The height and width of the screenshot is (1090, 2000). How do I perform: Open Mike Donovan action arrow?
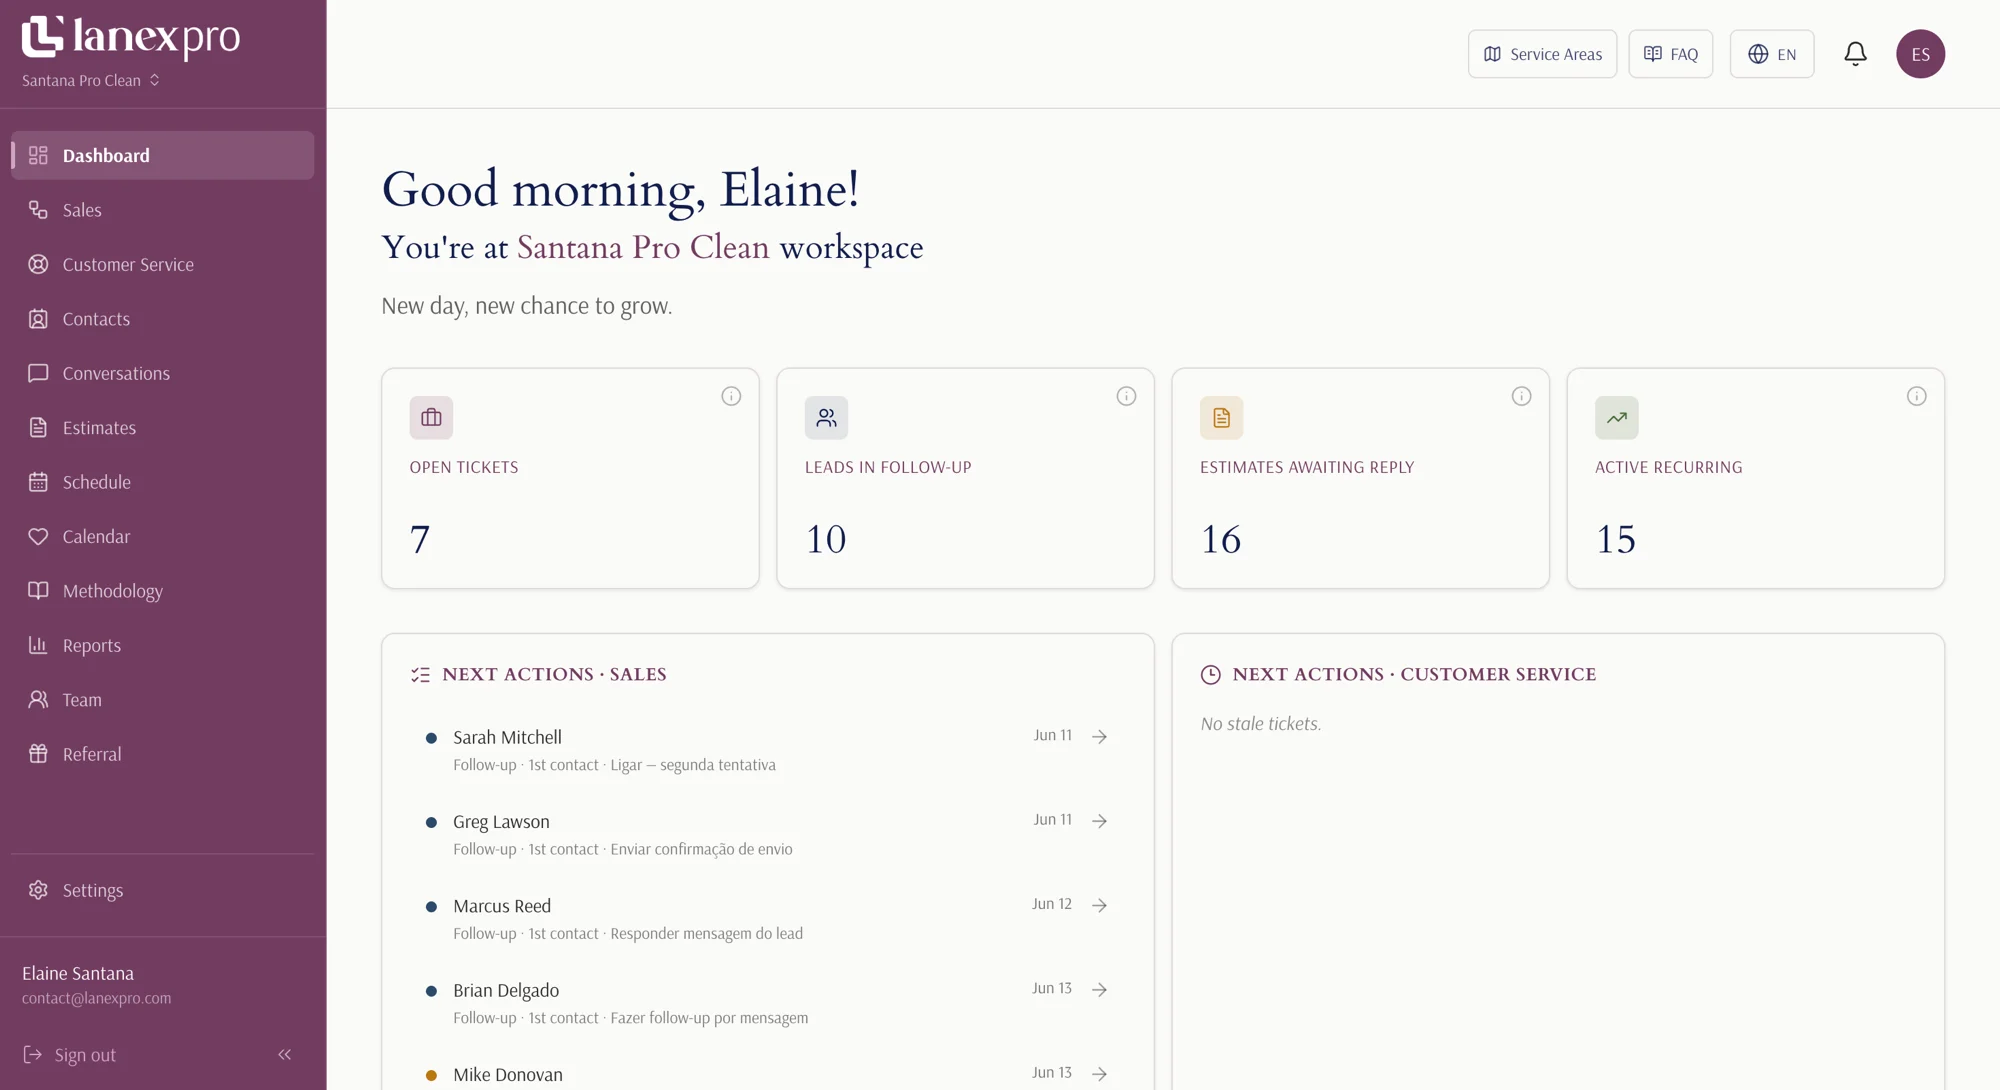[1099, 1074]
